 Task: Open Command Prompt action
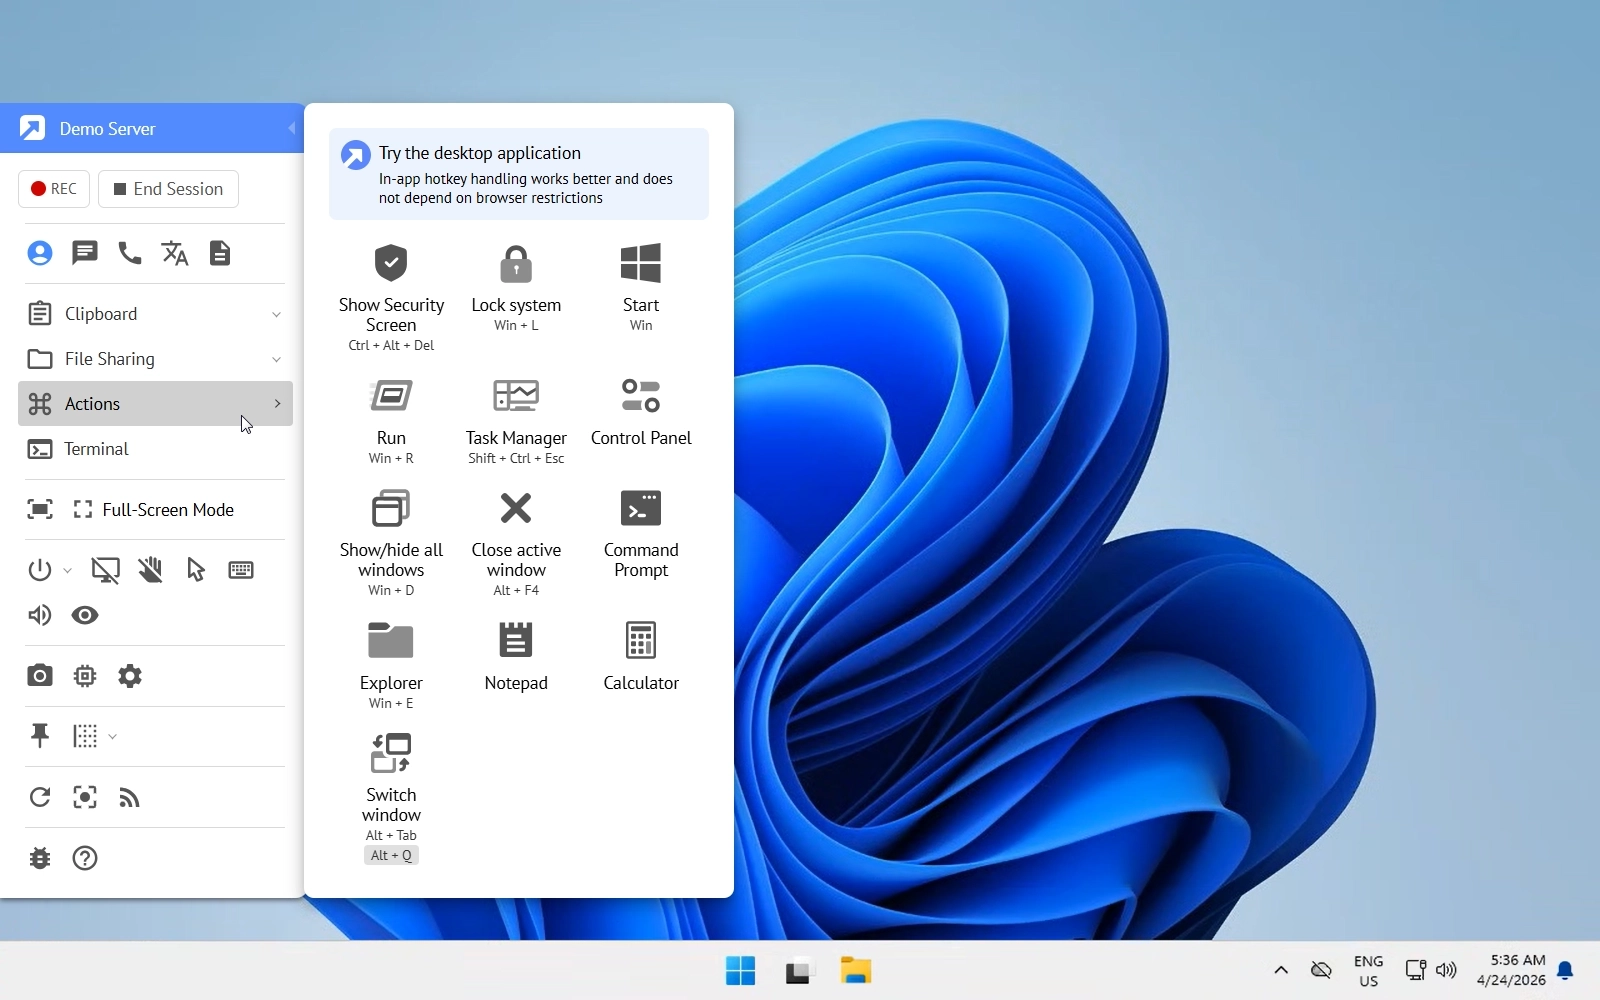(641, 533)
